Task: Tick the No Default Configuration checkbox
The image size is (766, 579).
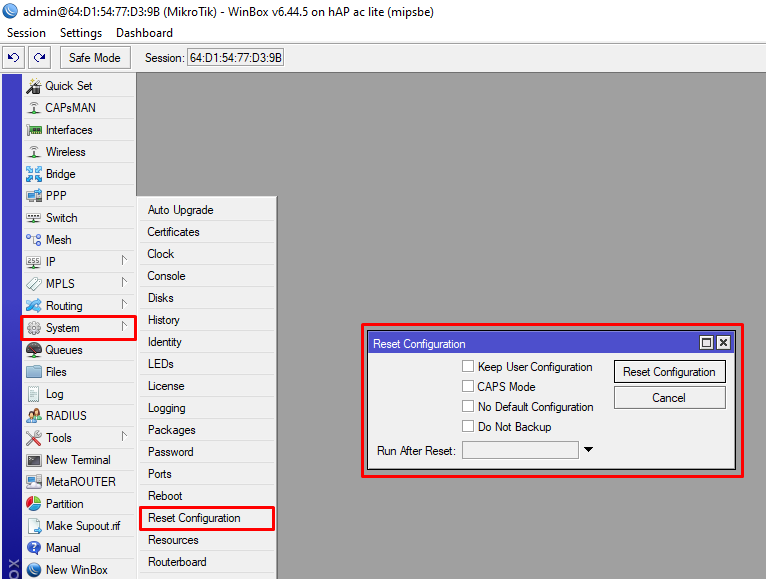Action: click(468, 407)
